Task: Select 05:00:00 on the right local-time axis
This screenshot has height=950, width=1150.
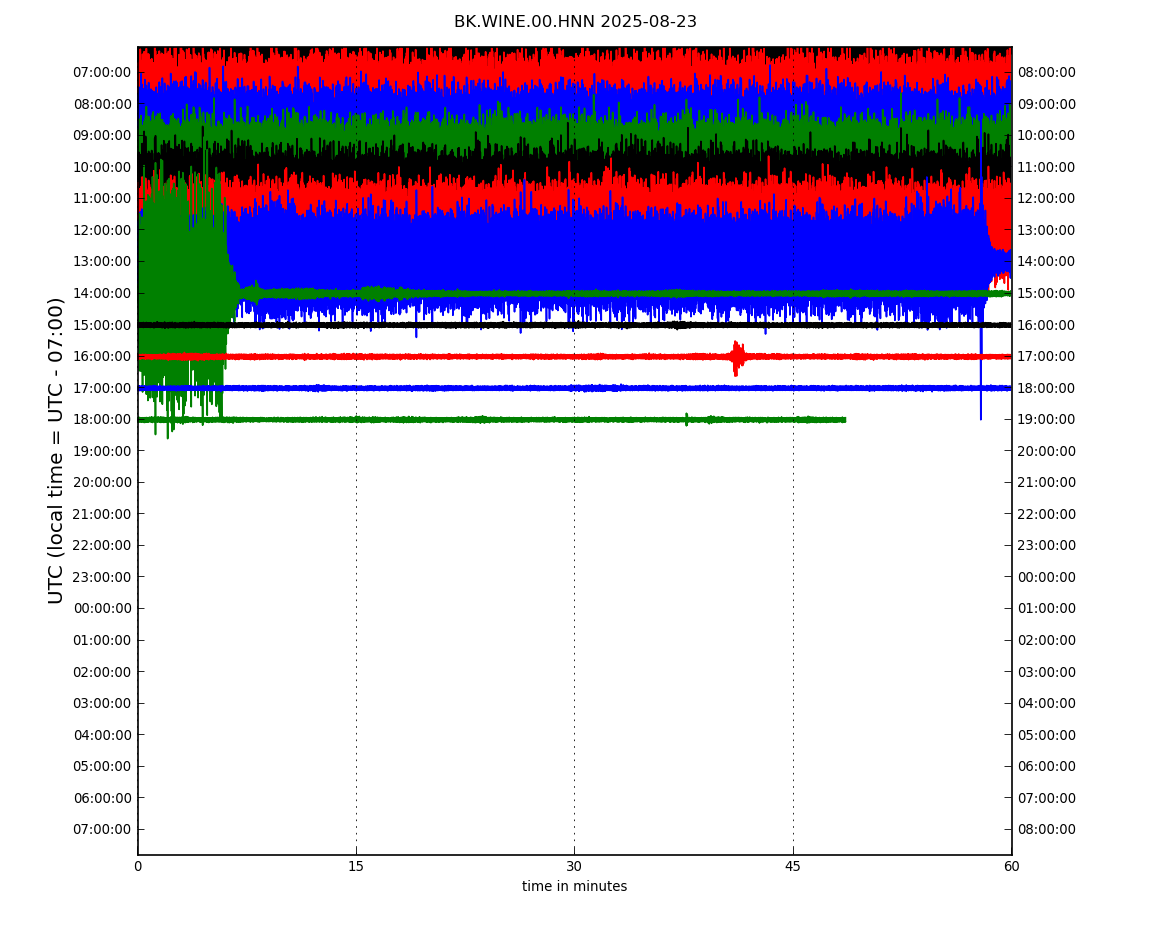Action: pos(1047,735)
